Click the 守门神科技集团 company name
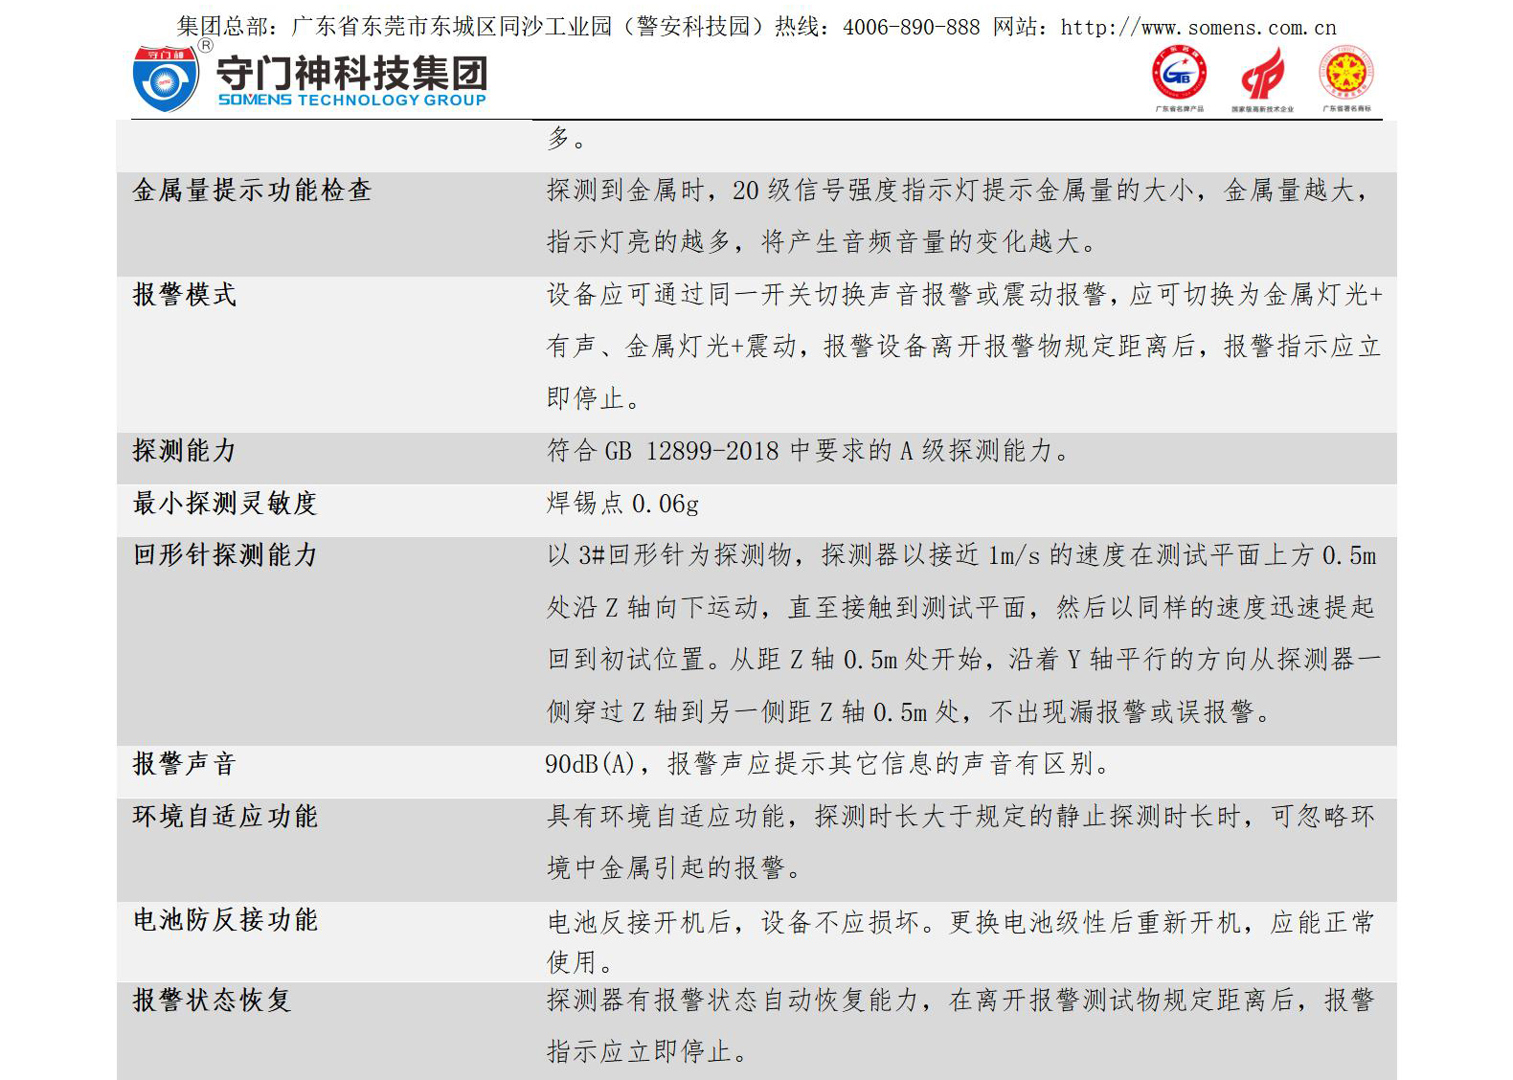The height and width of the screenshot is (1080, 1513). coord(352,72)
